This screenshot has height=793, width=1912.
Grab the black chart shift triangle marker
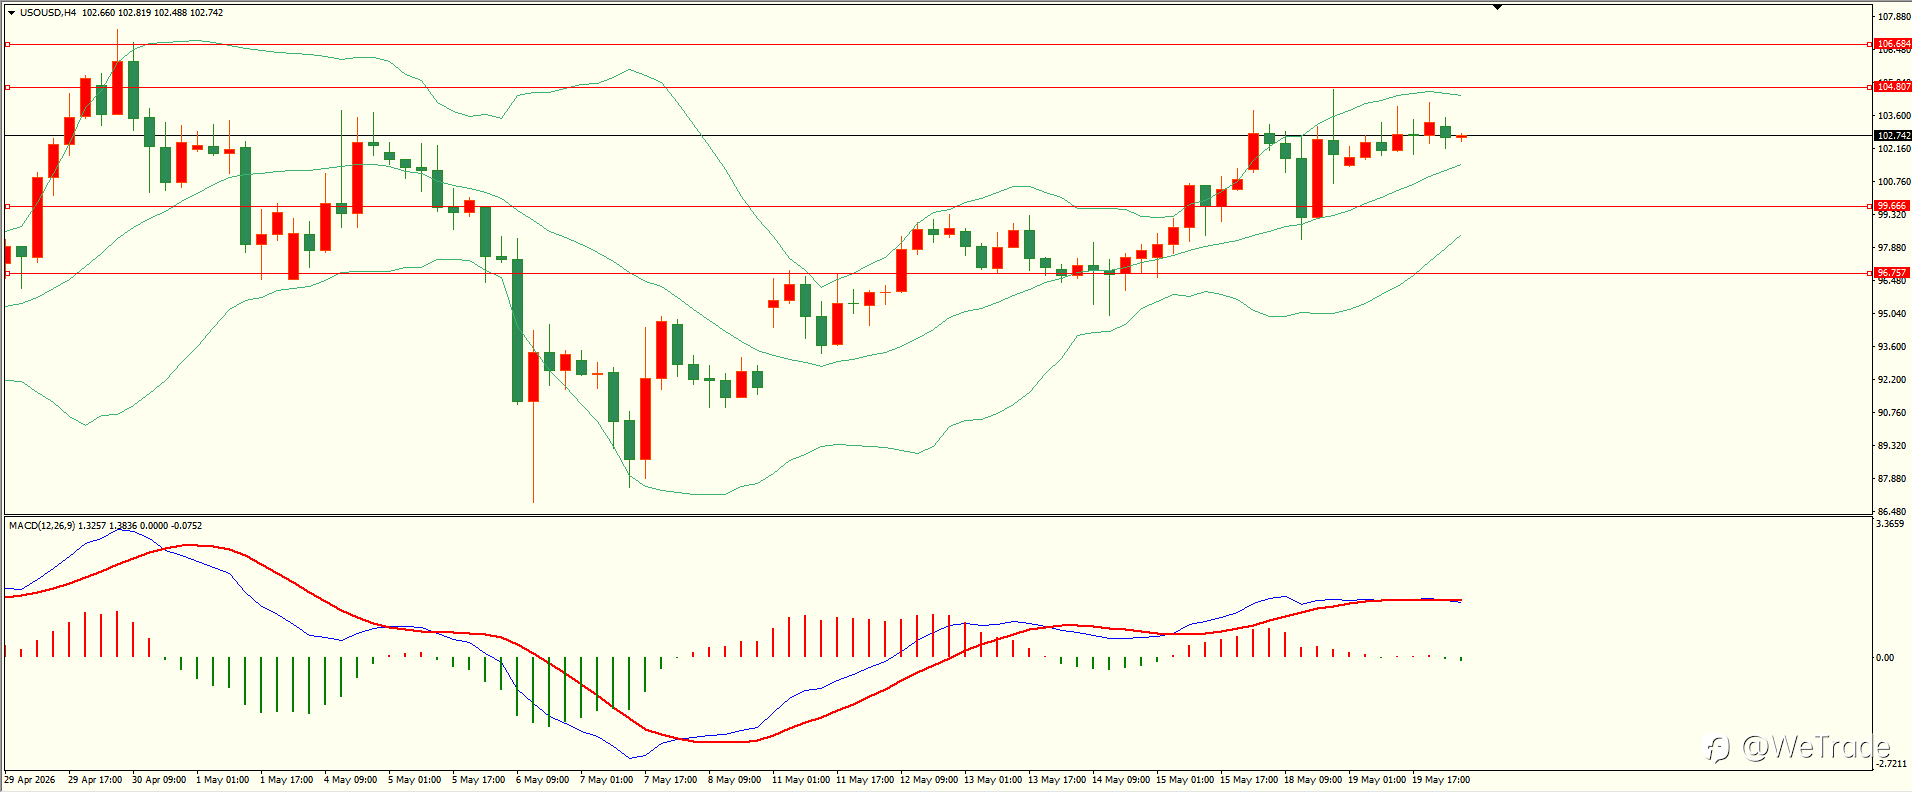click(1497, 7)
